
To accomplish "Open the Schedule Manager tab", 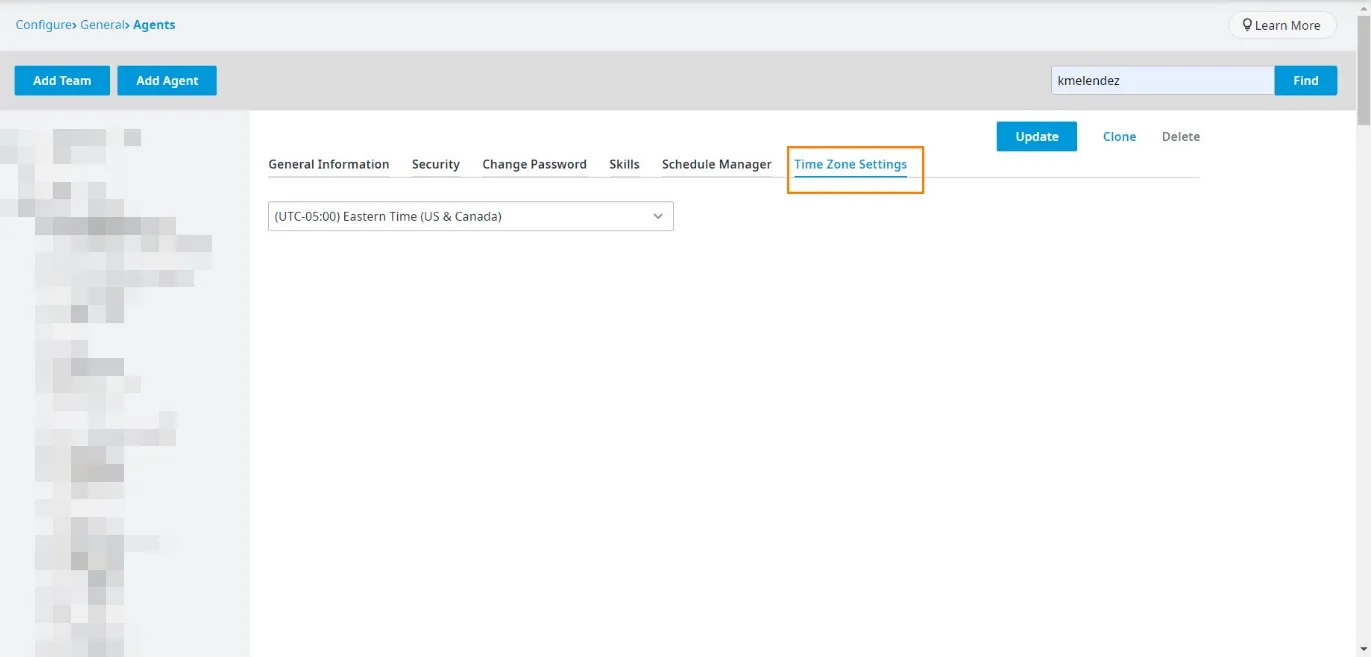I will pos(717,165).
